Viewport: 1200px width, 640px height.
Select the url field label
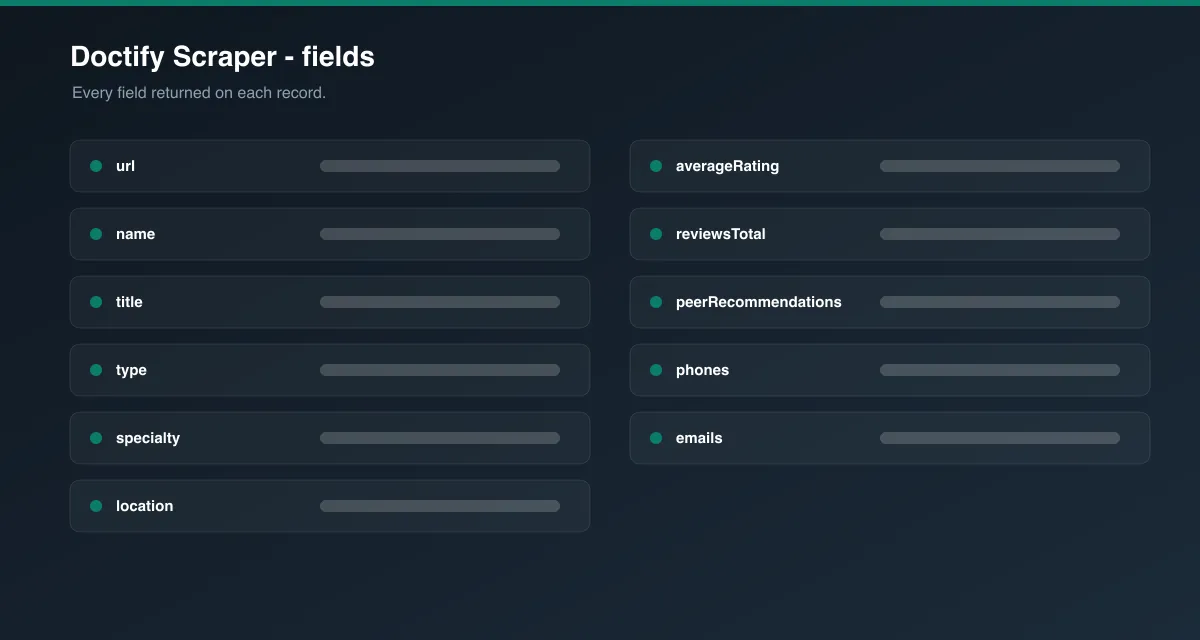tap(125, 166)
